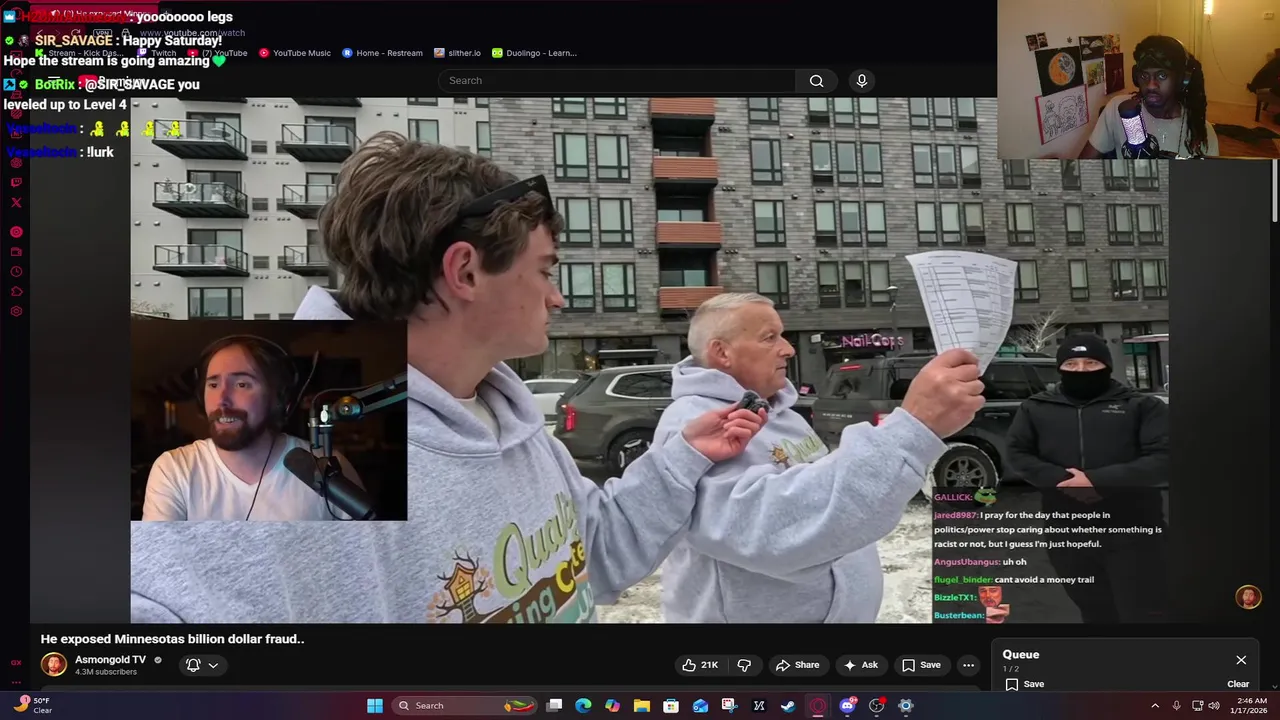Click the Ask button under the video
This screenshot has height=720, width=1280.
point(861,665)
